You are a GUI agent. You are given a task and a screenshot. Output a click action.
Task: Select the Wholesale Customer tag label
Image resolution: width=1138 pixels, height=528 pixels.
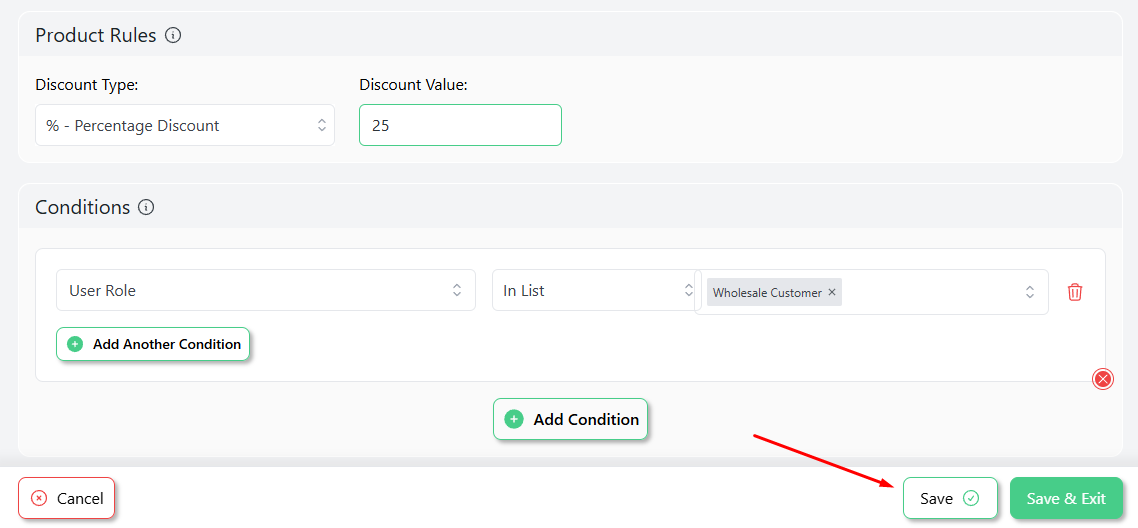click(x=767, y=292)
